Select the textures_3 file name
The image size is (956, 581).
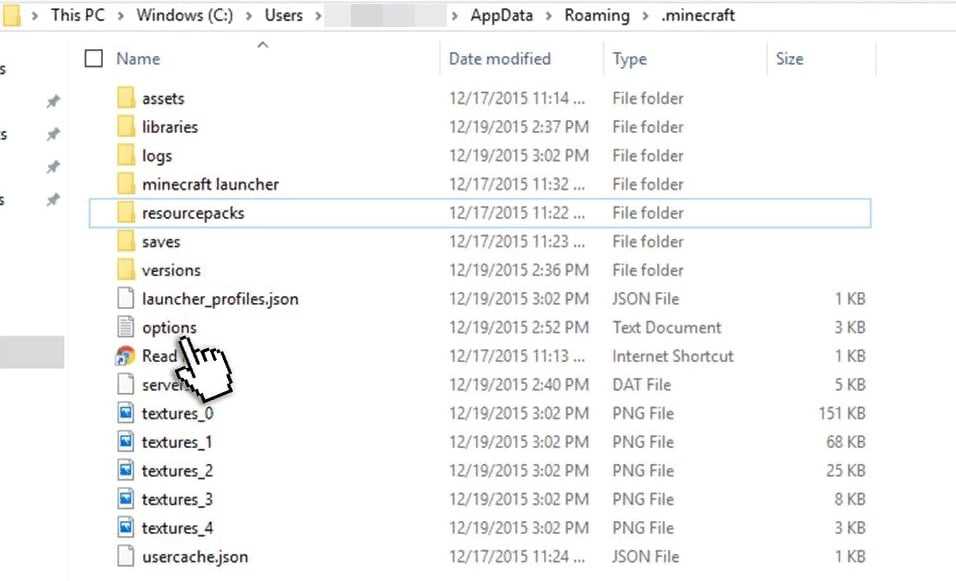[x=177, y=499]
